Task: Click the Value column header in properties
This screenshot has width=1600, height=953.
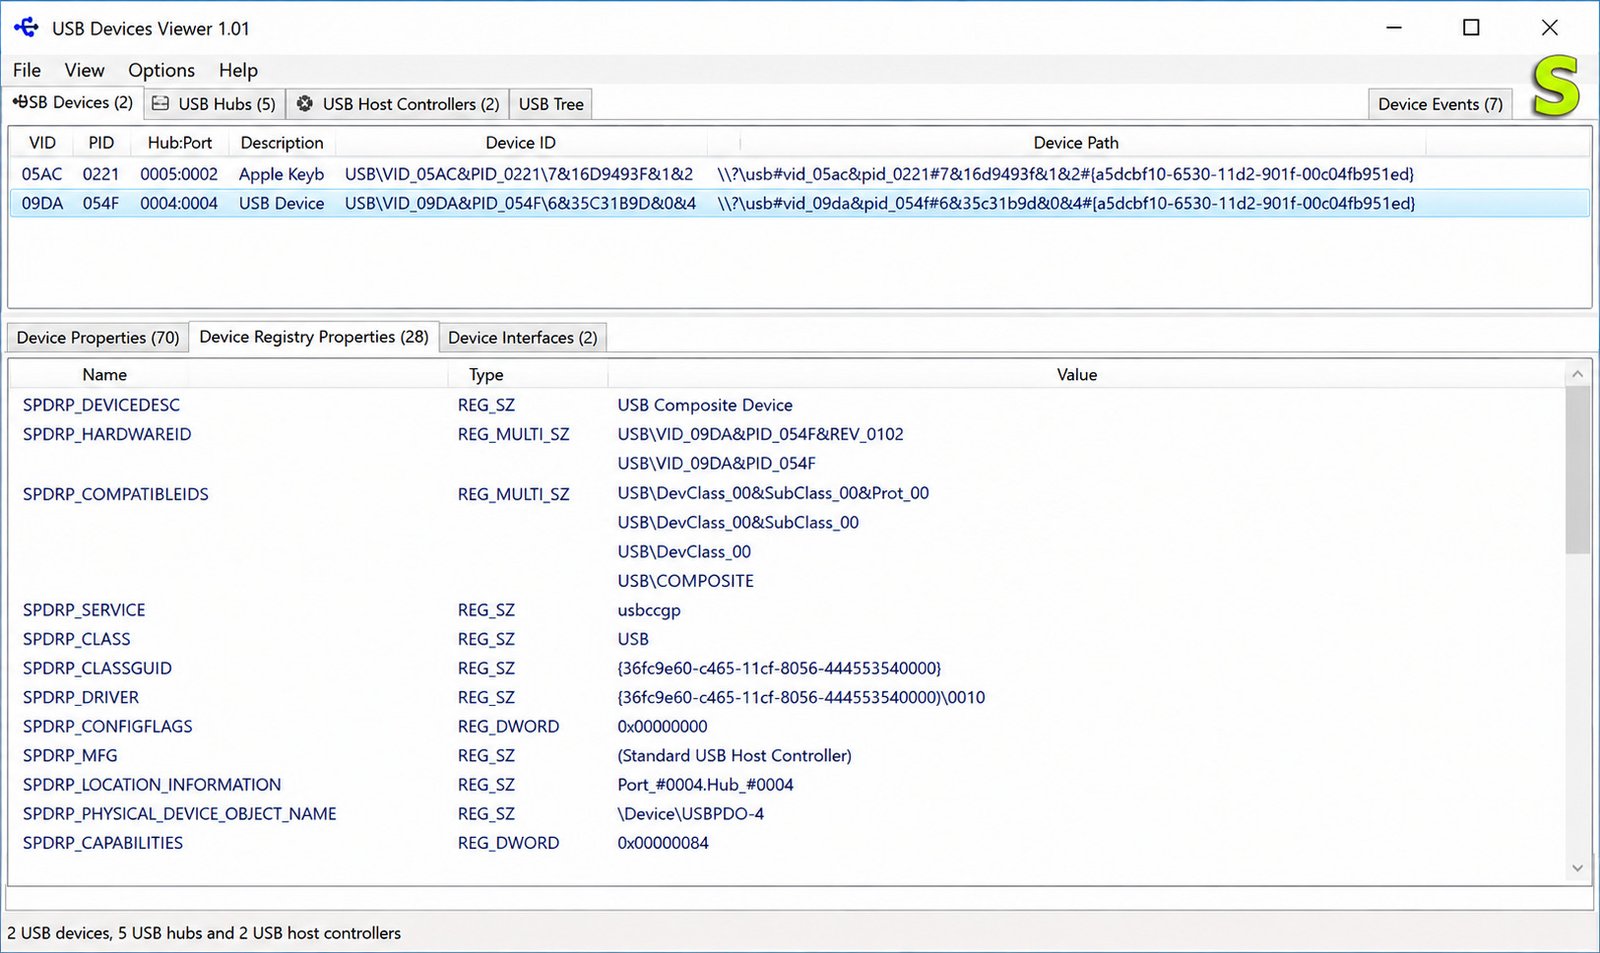Action: pyautogui.click(x=1077, y=375)
